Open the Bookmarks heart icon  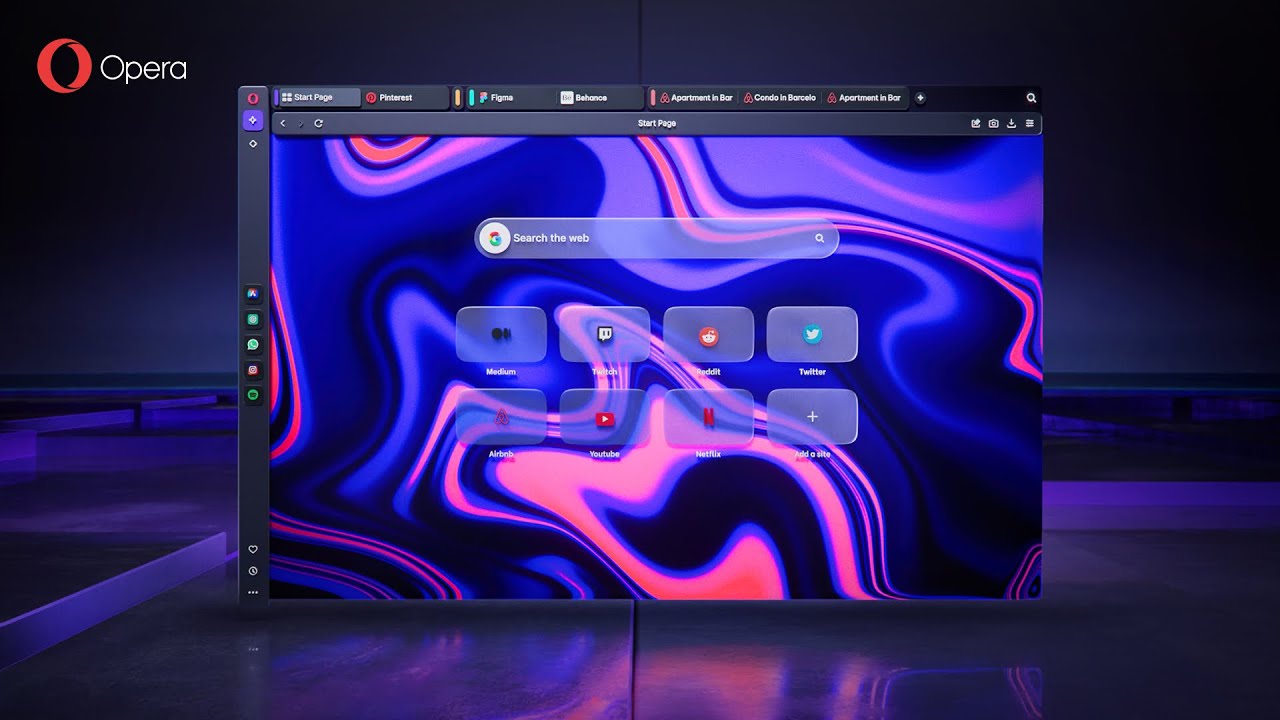(x=253, y=548)
